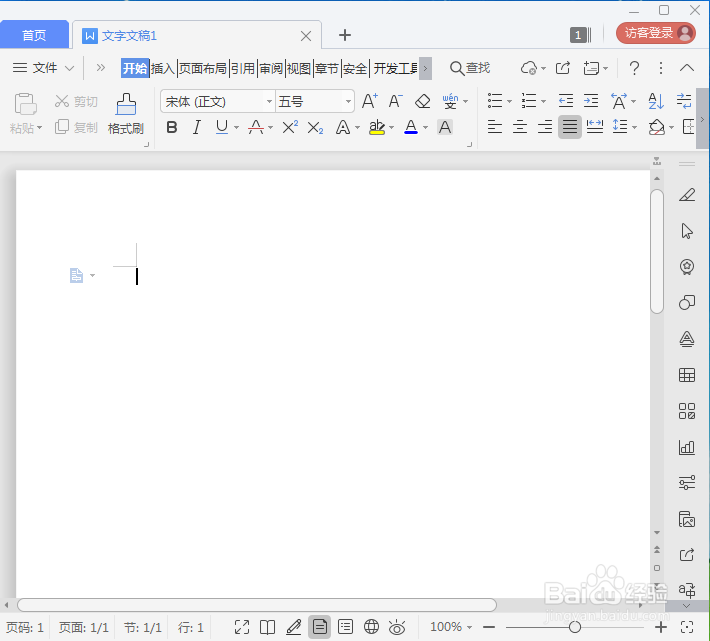The image size is (710, 641).
Task: Click the vertical scrollbar thumb
Action: pos(657,251)
